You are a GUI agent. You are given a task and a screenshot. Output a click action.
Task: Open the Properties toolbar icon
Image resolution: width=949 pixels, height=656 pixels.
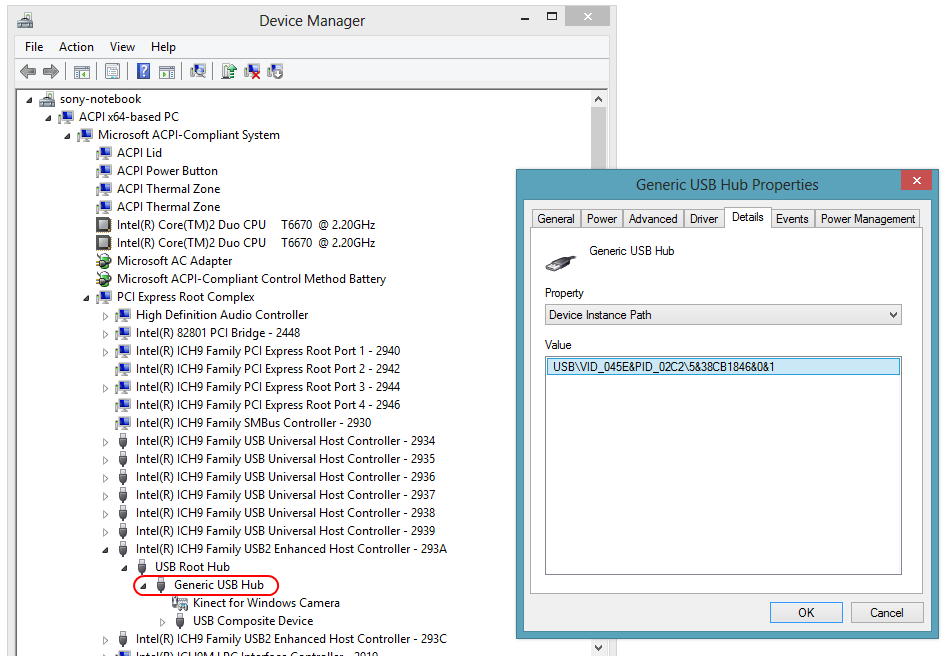click(x=113, y=71)
